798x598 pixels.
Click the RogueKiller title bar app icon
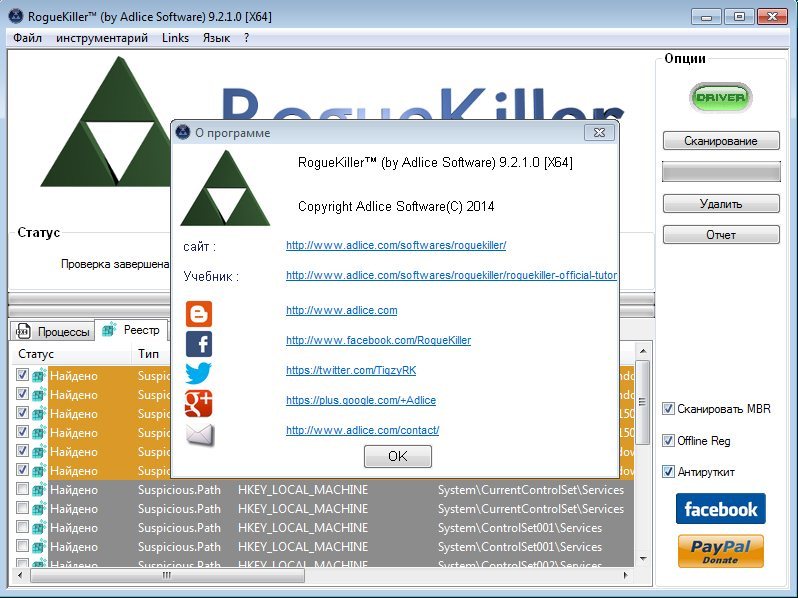16,16
